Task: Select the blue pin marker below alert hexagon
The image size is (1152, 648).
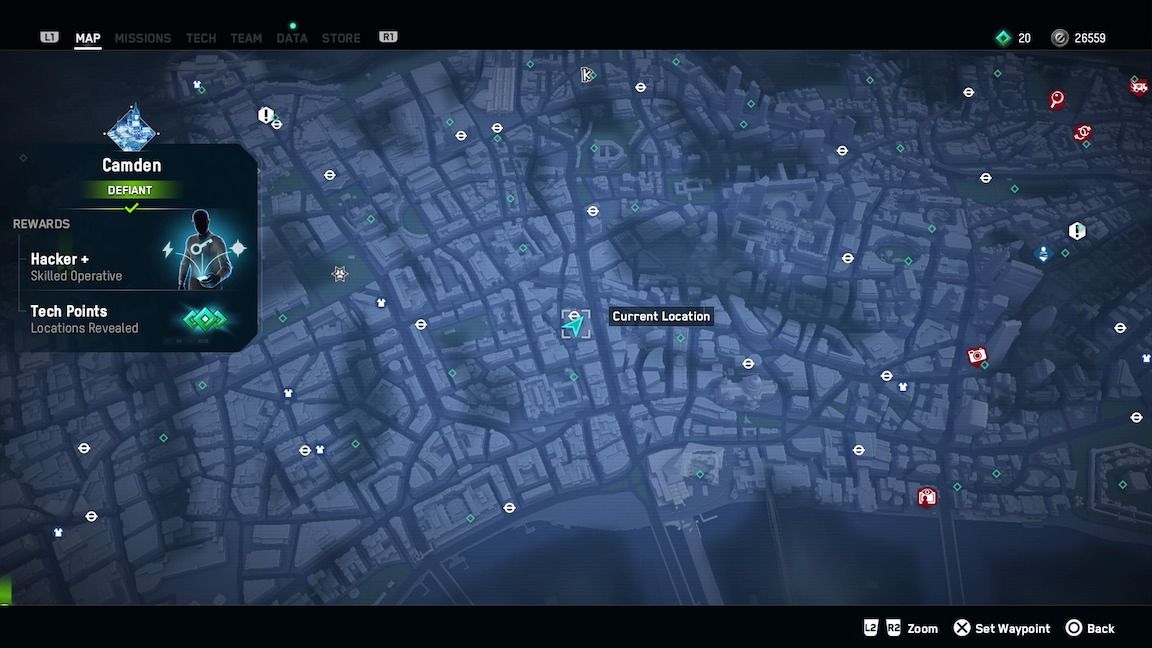Action: pyautogui.click(x=1043, y=254)
